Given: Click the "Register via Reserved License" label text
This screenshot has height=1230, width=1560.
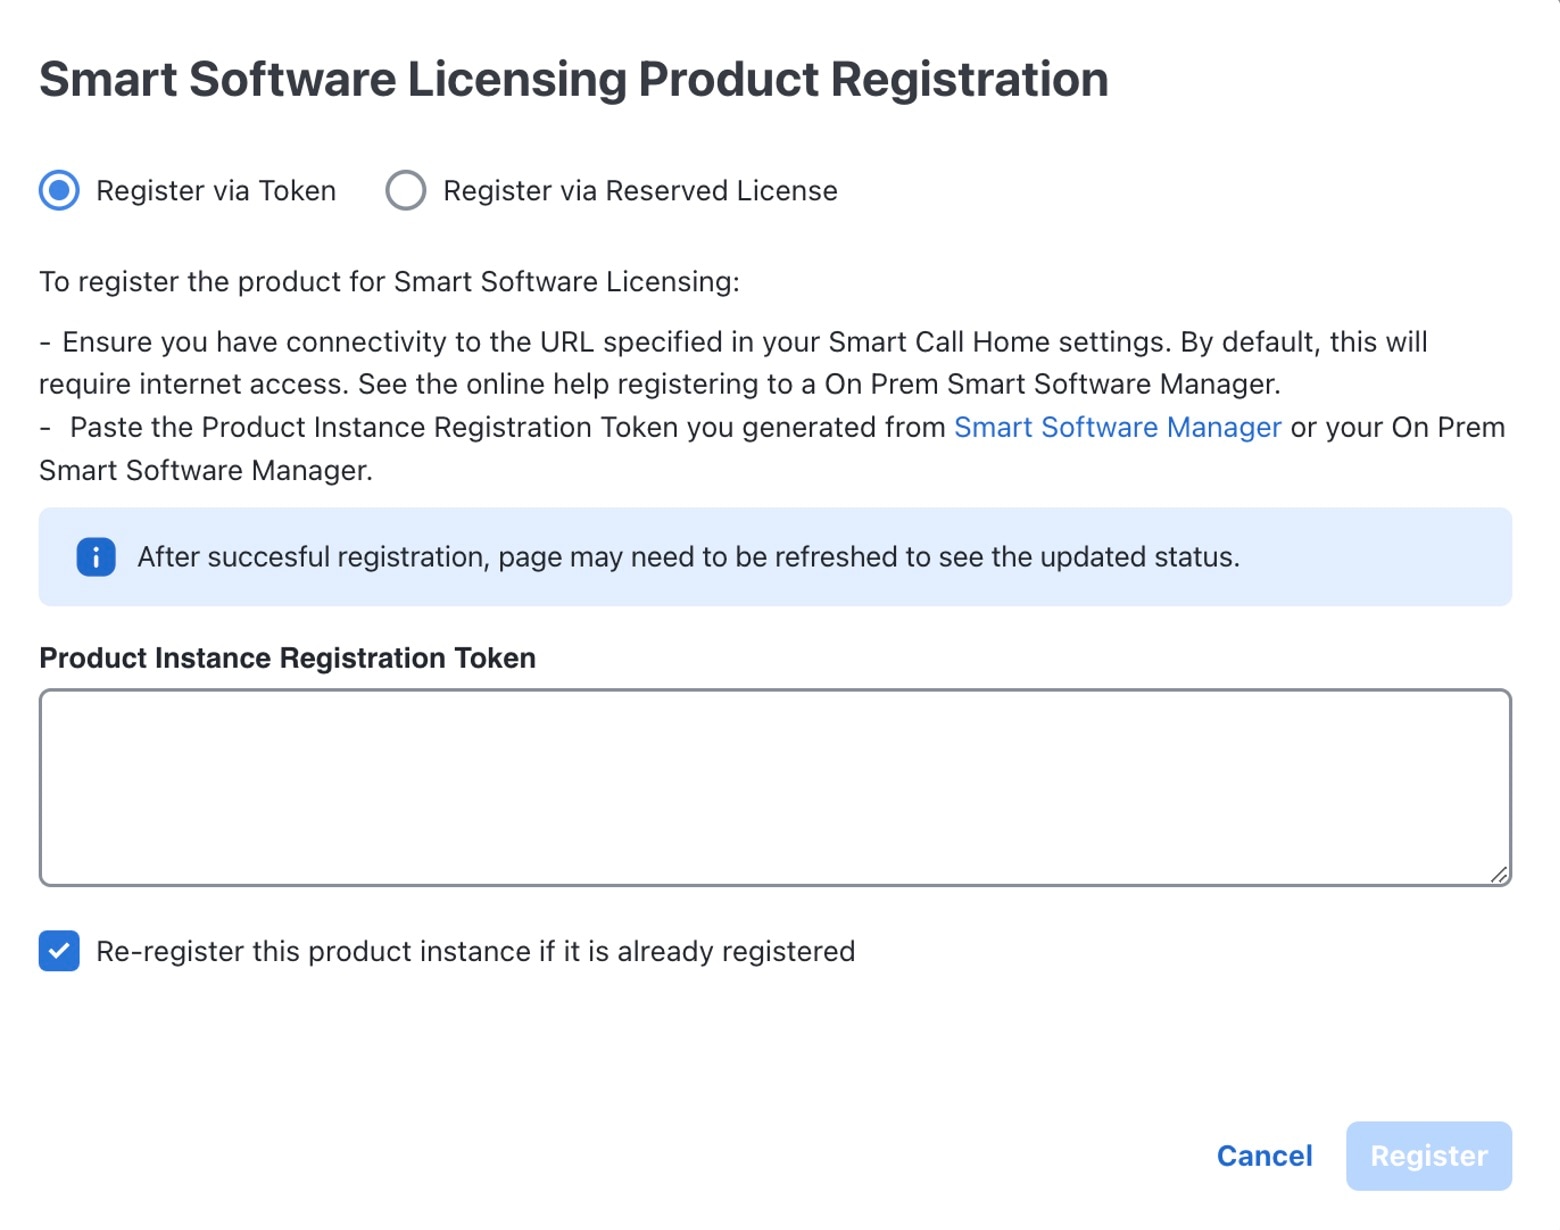Looking at the screenshot, I should 640,191.
